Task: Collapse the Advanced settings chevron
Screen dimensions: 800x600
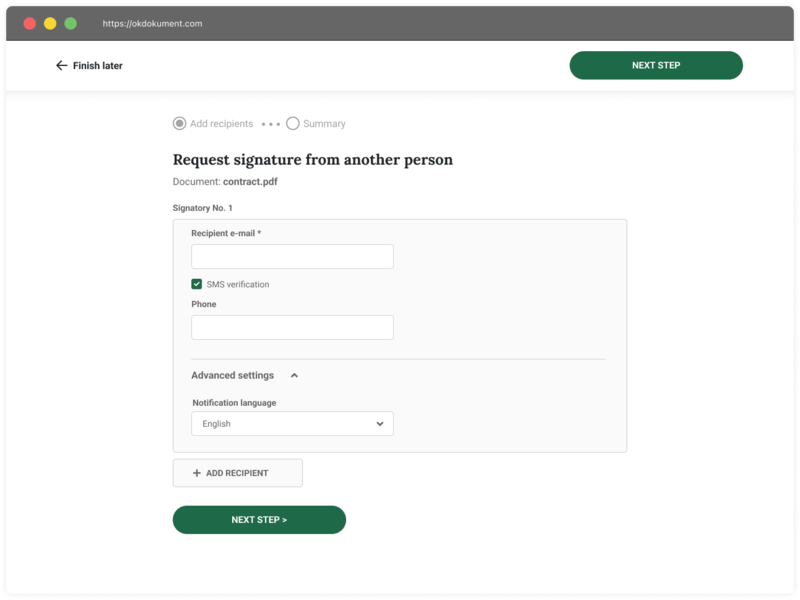Action: 294,376
